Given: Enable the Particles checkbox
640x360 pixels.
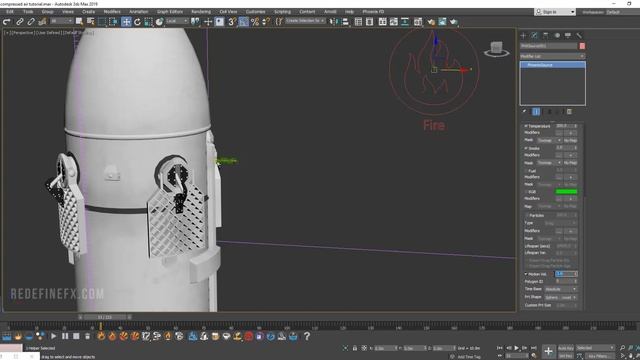Looking at the screenshot, I should pos(527,215).
